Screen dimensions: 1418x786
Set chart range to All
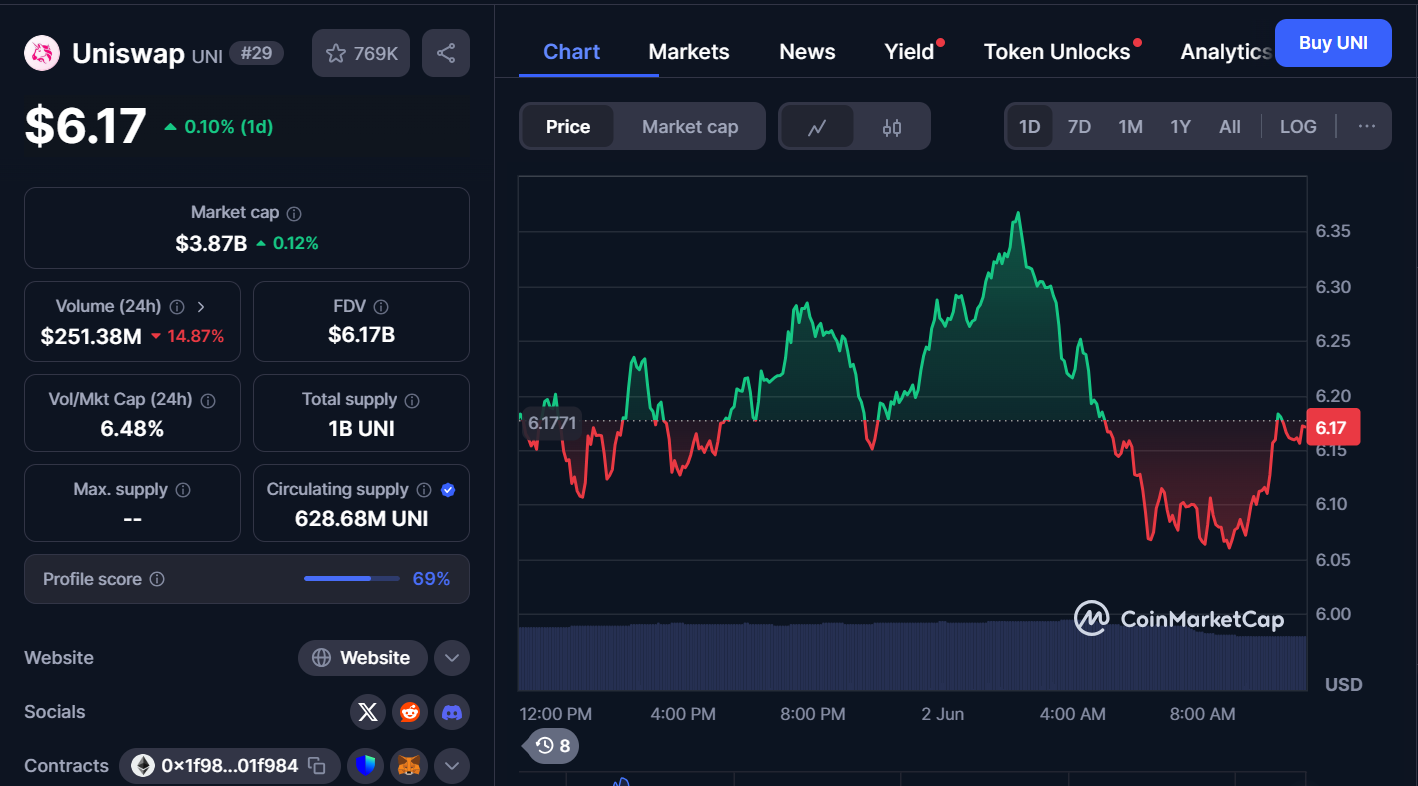pos(1230,127)
